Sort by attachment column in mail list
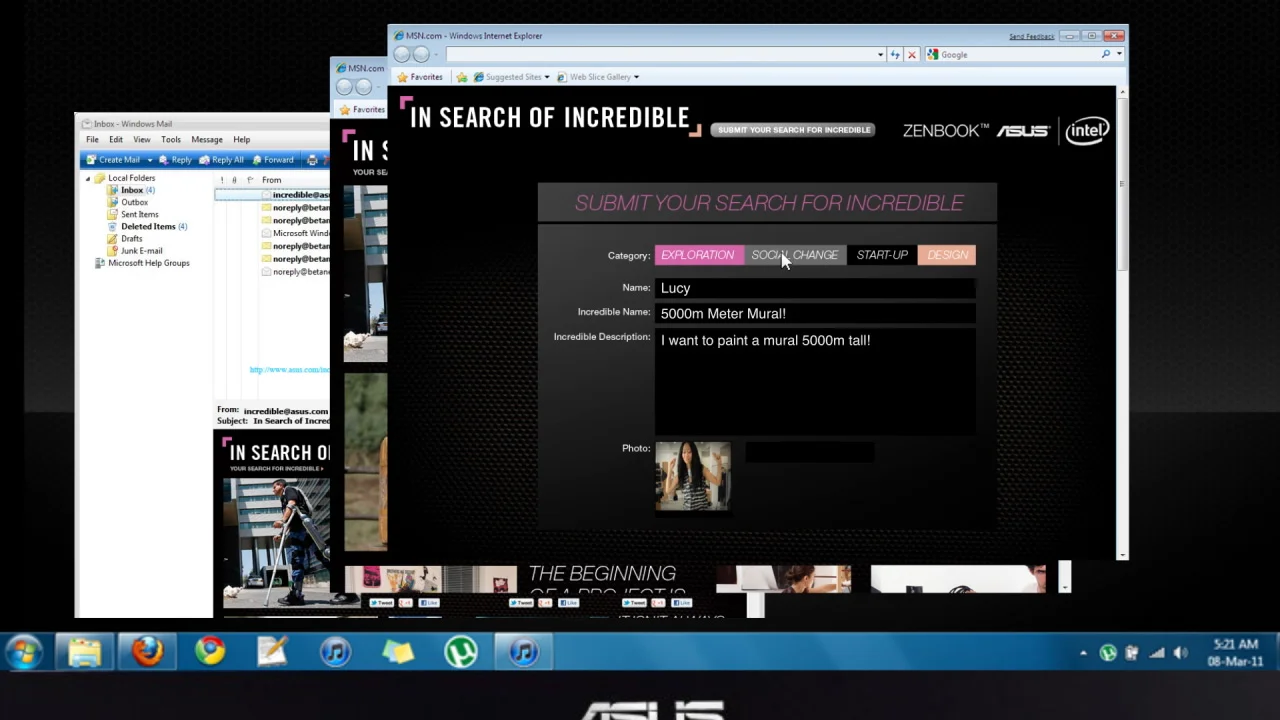 point(236,180)
